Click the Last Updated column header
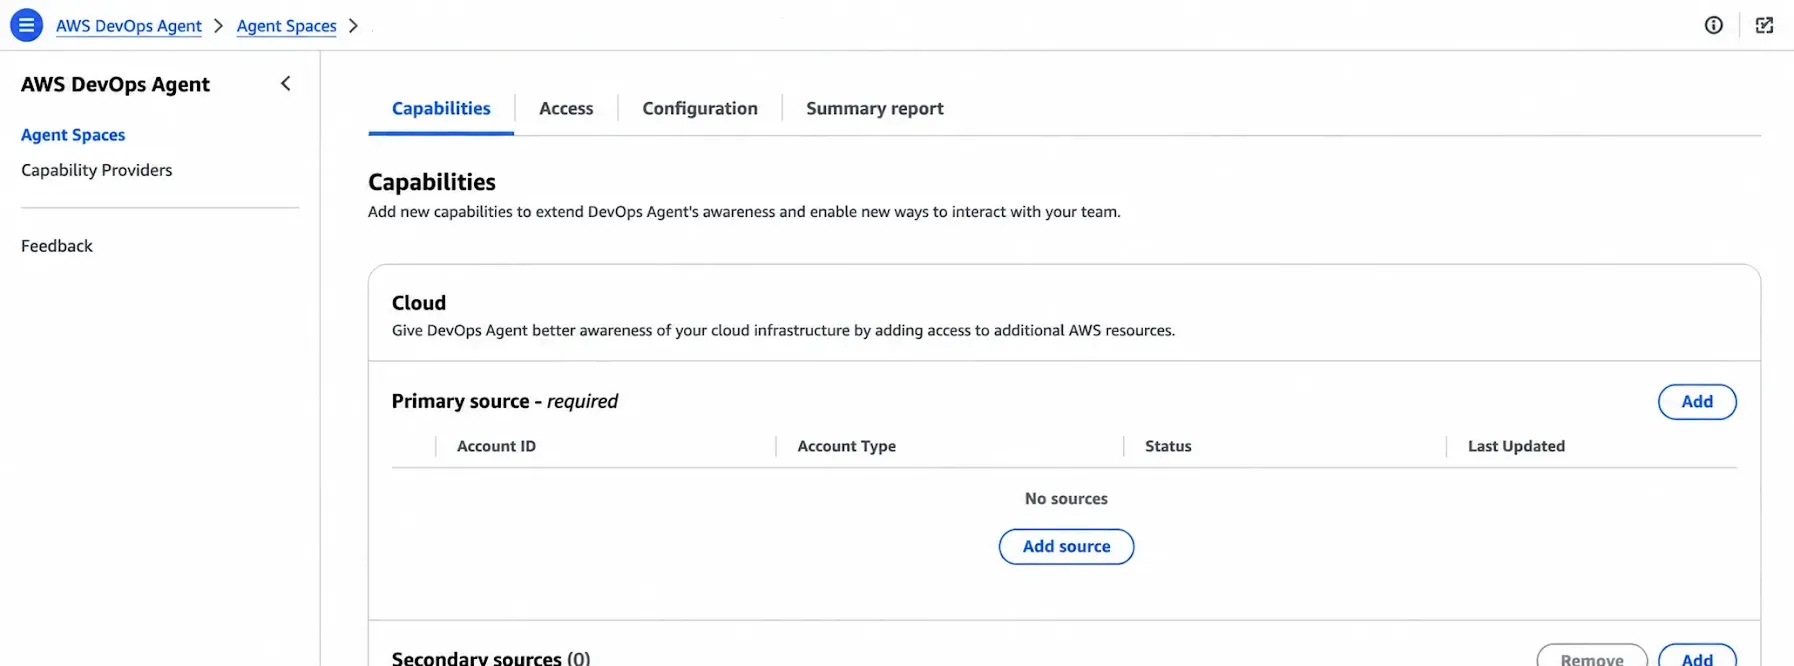Viewport: 1794px width, 666px height. [x=1516, y=446]
